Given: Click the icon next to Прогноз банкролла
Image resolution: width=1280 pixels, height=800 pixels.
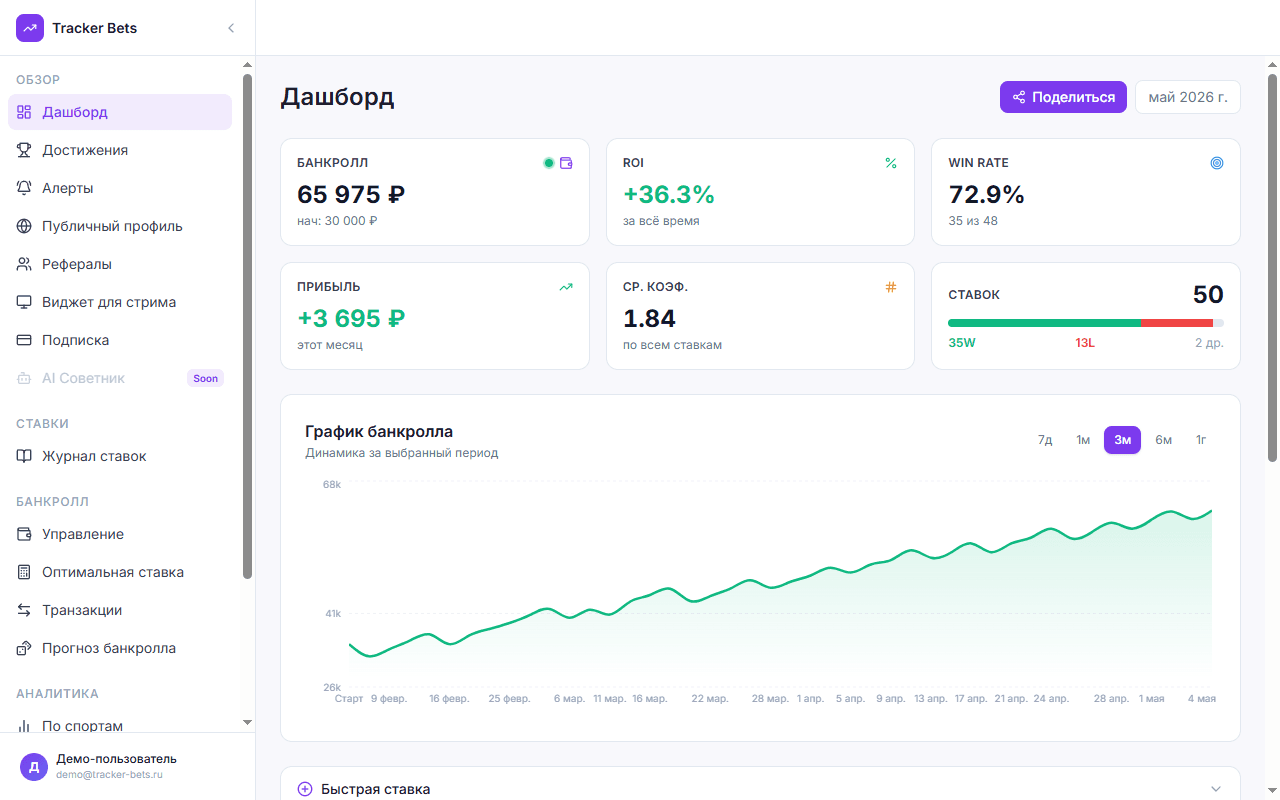Looking at the screenshot, I should pos(24,648).
